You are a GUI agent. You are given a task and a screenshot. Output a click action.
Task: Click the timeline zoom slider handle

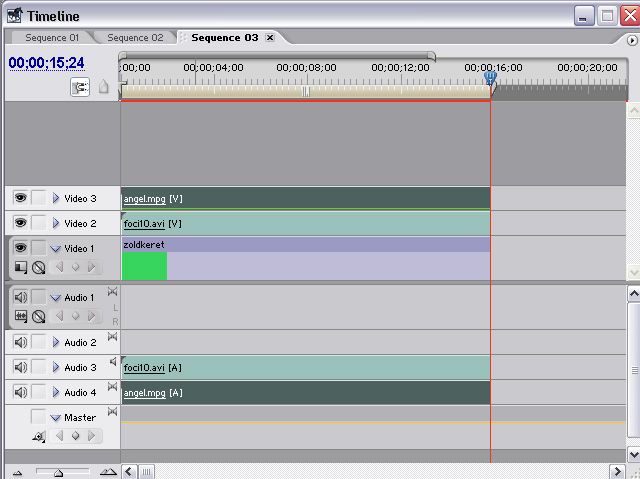(58, 472)
